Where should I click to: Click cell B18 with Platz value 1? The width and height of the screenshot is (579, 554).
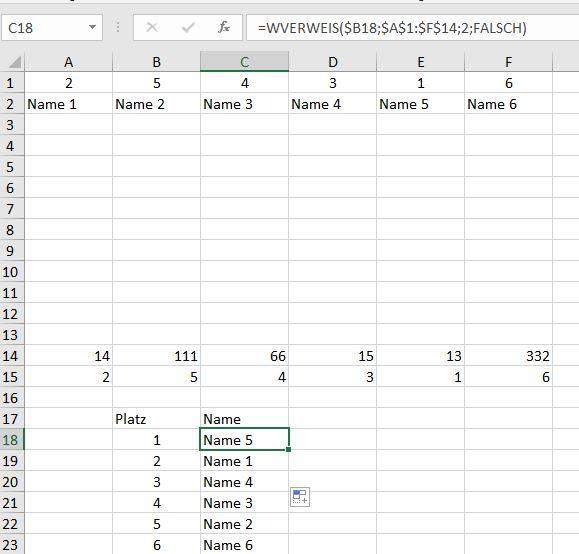pyautogui.click(x=157, y=440)
